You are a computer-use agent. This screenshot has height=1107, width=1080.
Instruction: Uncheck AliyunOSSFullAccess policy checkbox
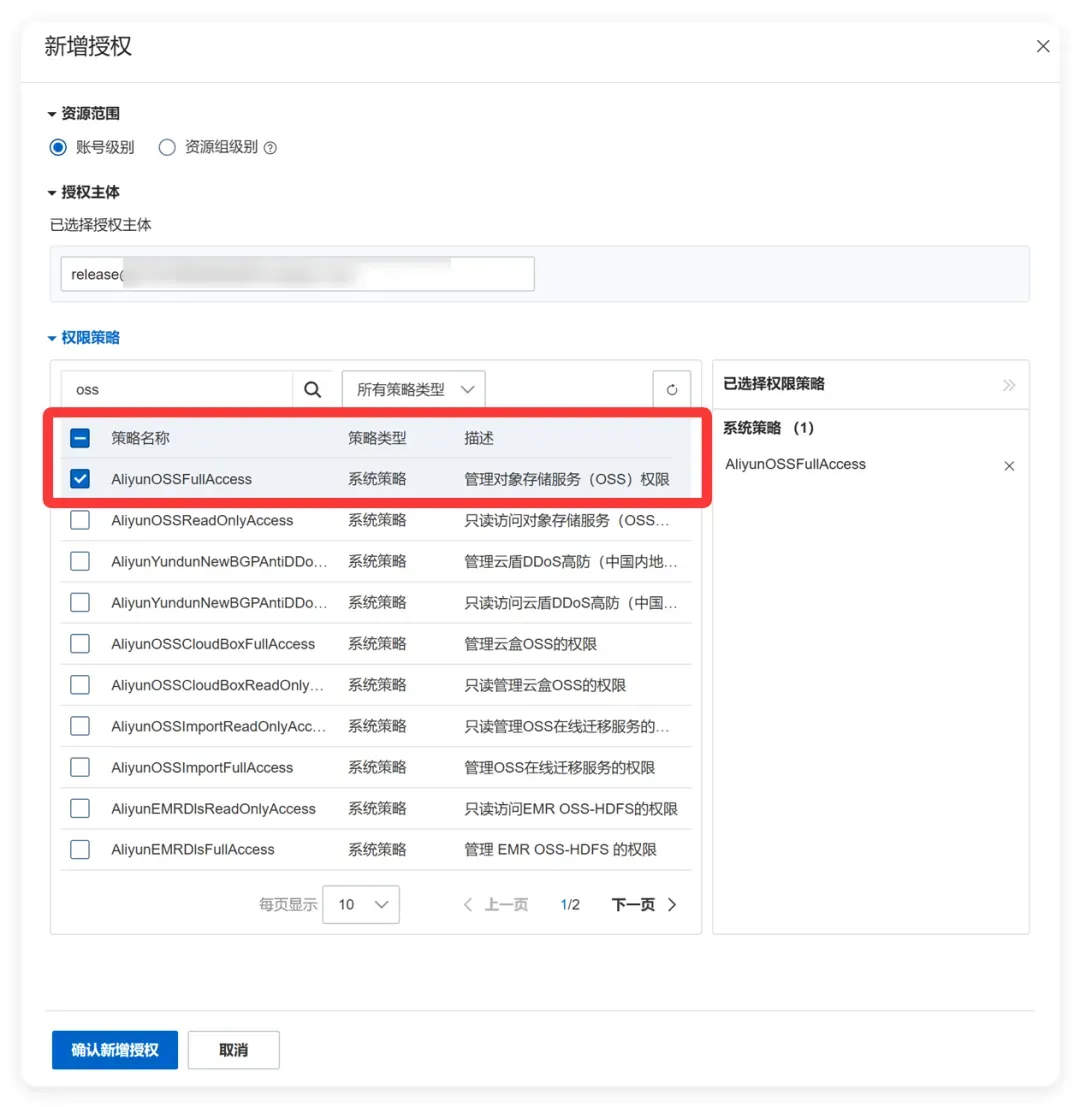tap(80, 479)
